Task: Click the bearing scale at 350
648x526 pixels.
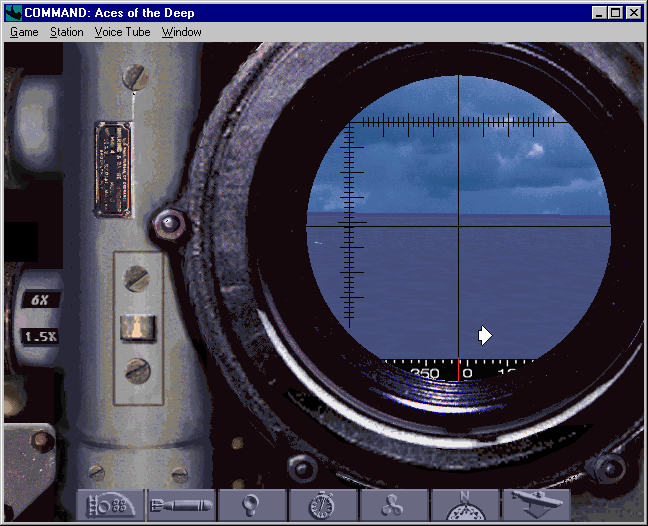Action: pos(425,374)
